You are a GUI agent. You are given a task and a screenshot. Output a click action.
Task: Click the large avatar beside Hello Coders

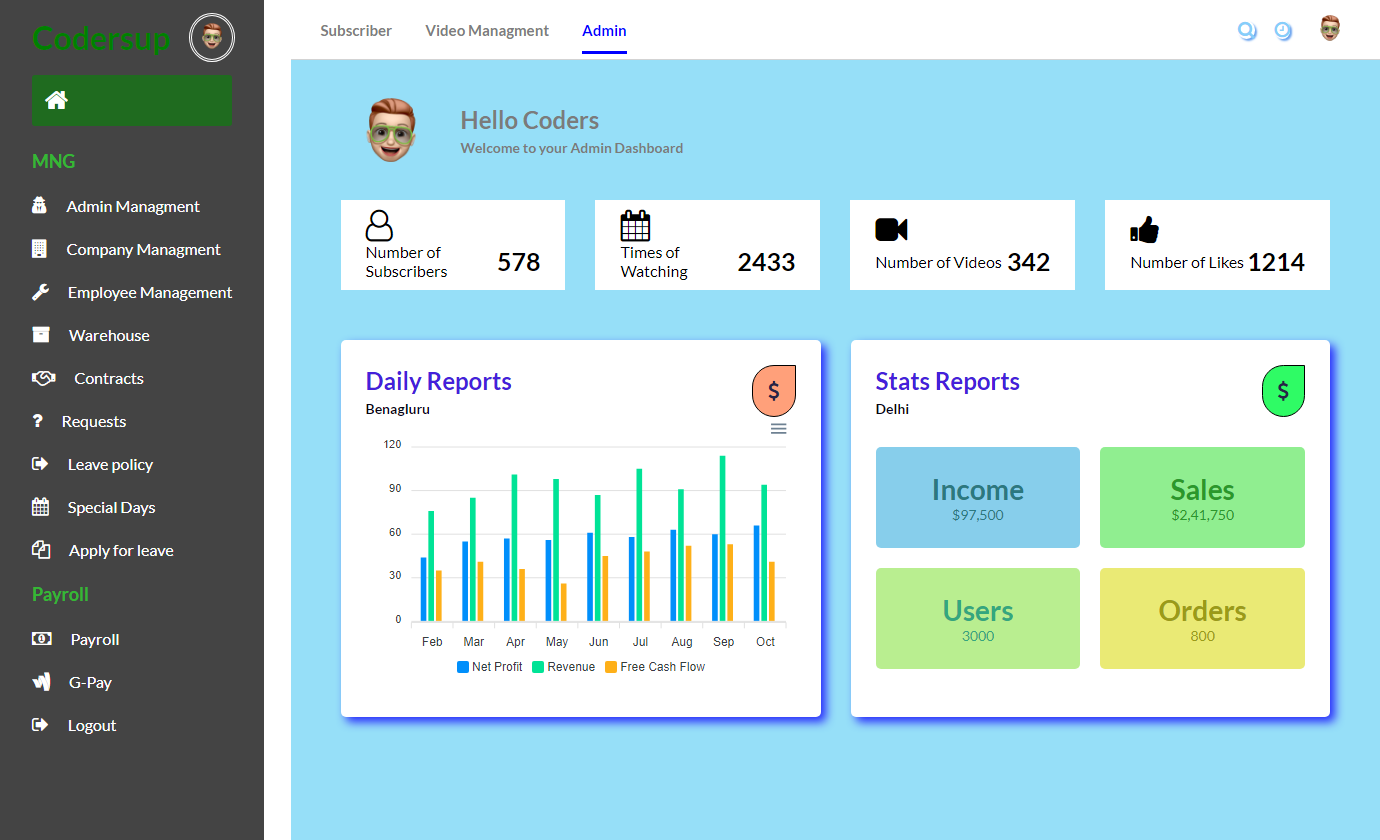point(392,130)
